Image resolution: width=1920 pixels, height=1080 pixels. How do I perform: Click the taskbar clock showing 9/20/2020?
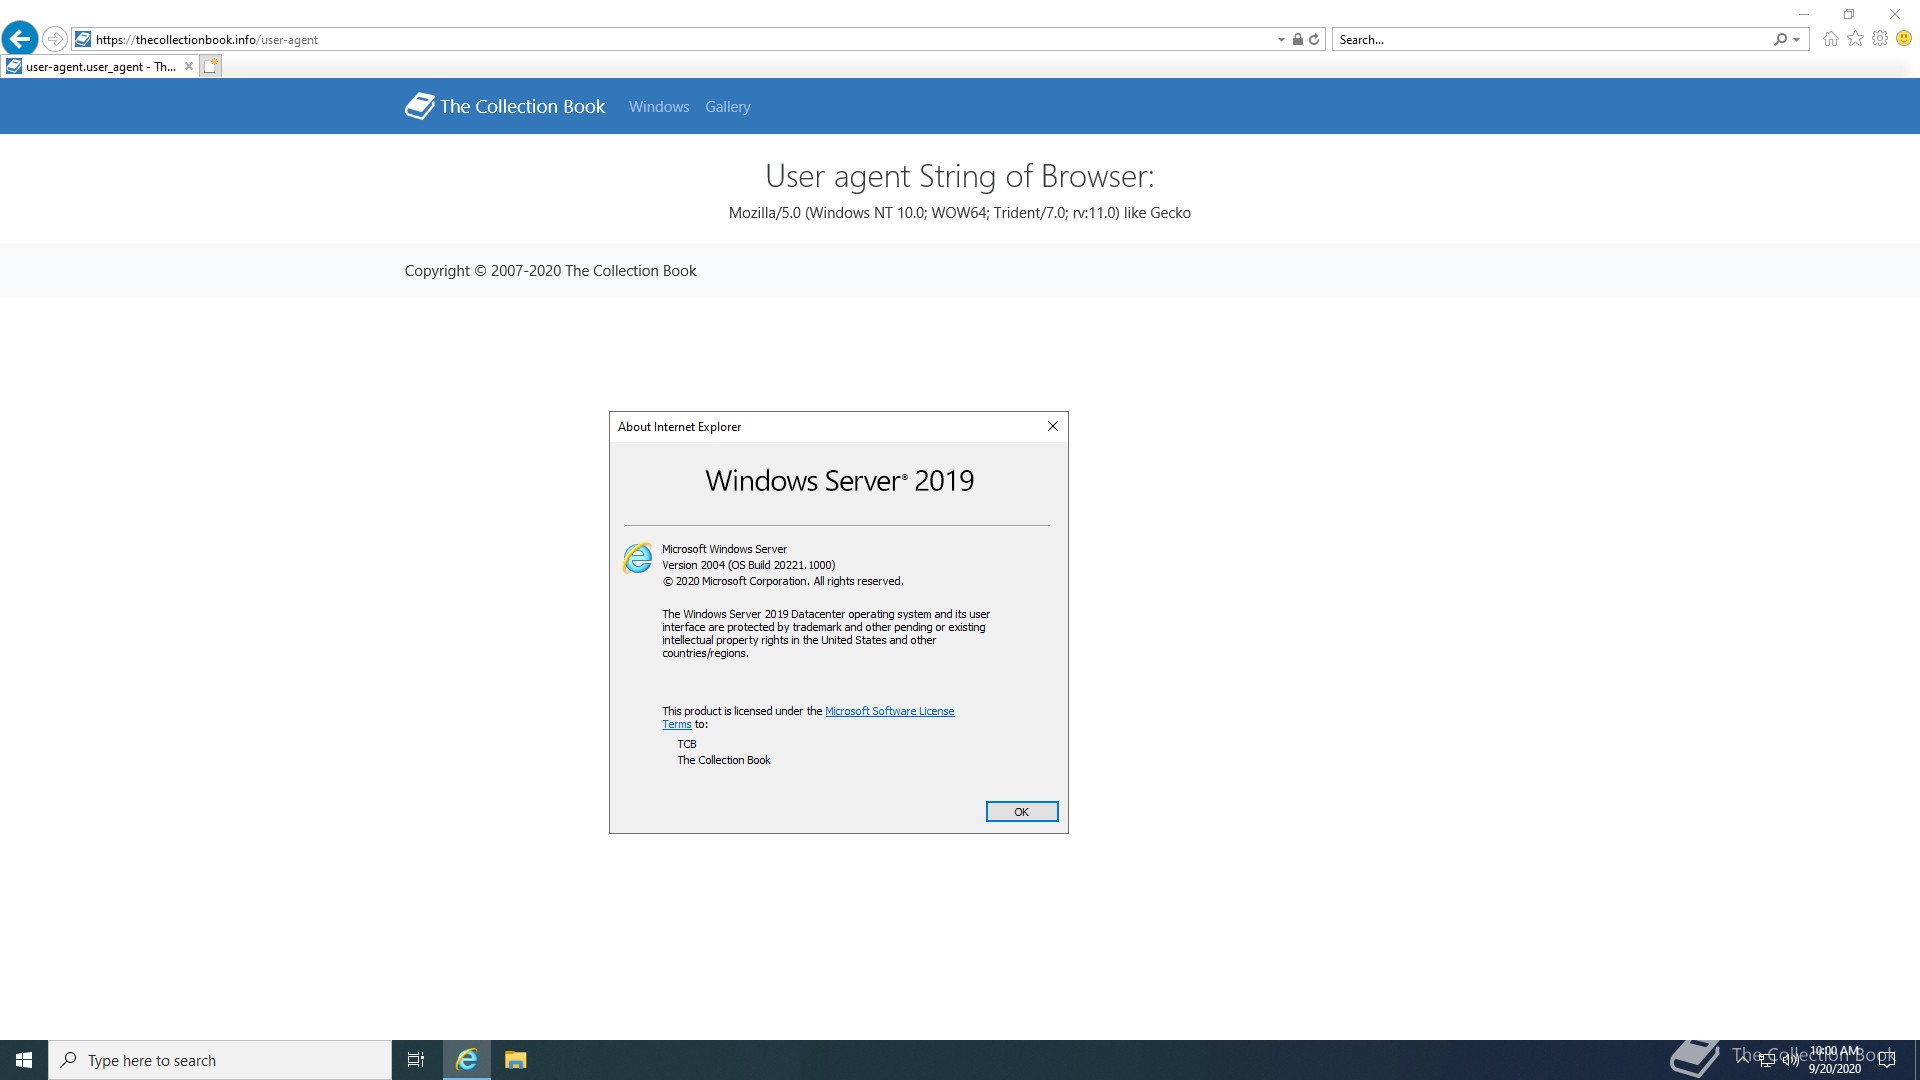(x=1834, y=1060)
